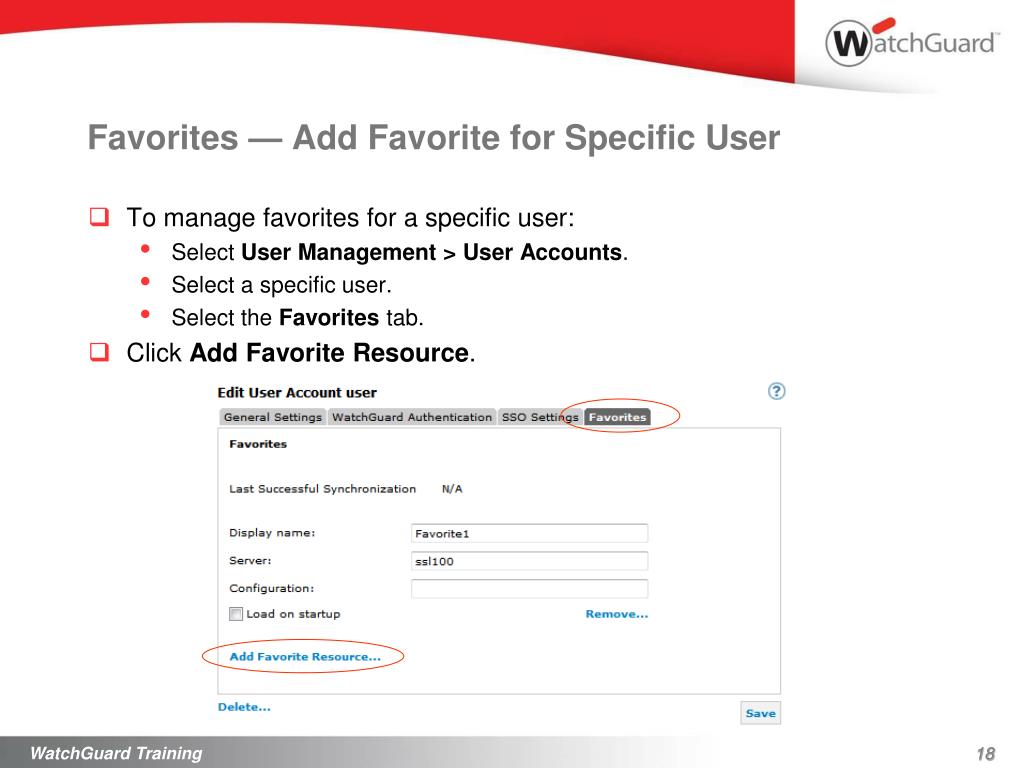1024x768 pixels.
Task: Click the help question mark icon
Action: click(776, 391)
